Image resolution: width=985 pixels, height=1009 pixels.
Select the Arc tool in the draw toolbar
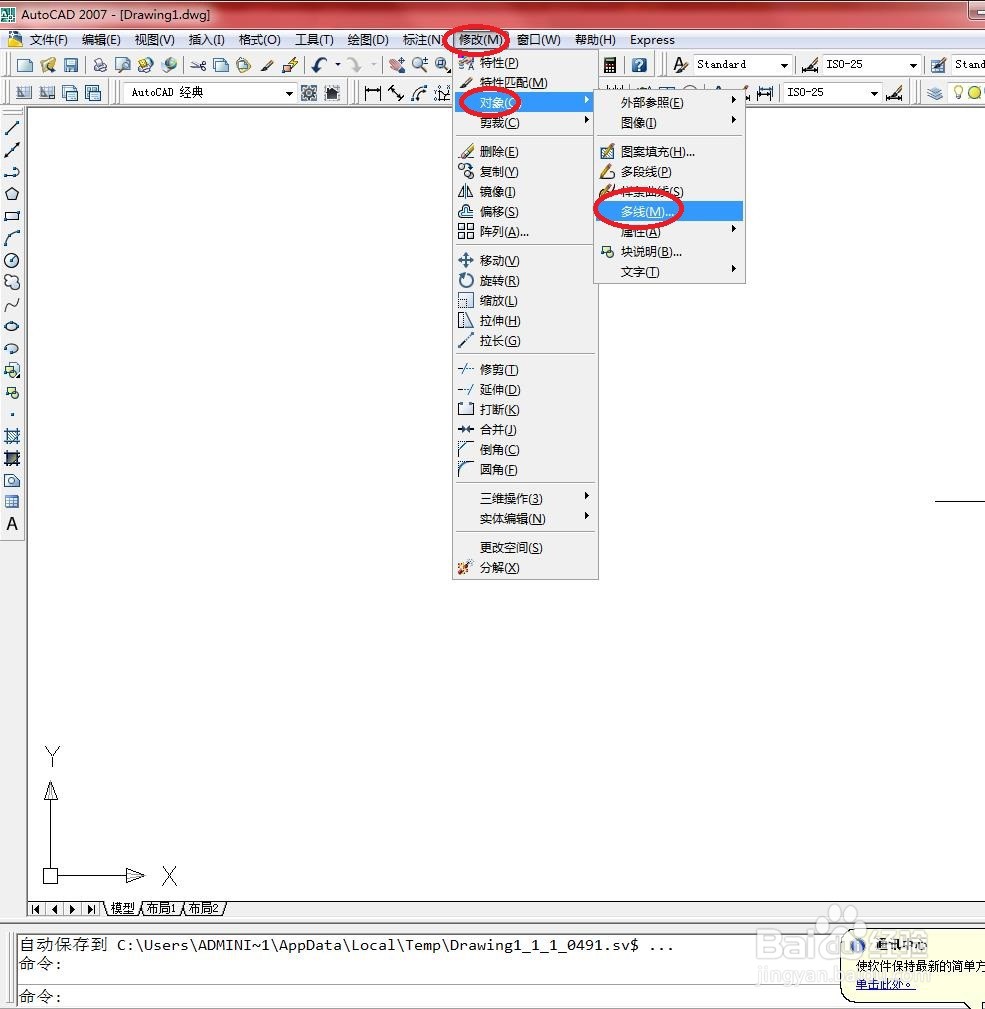(12, 238)
